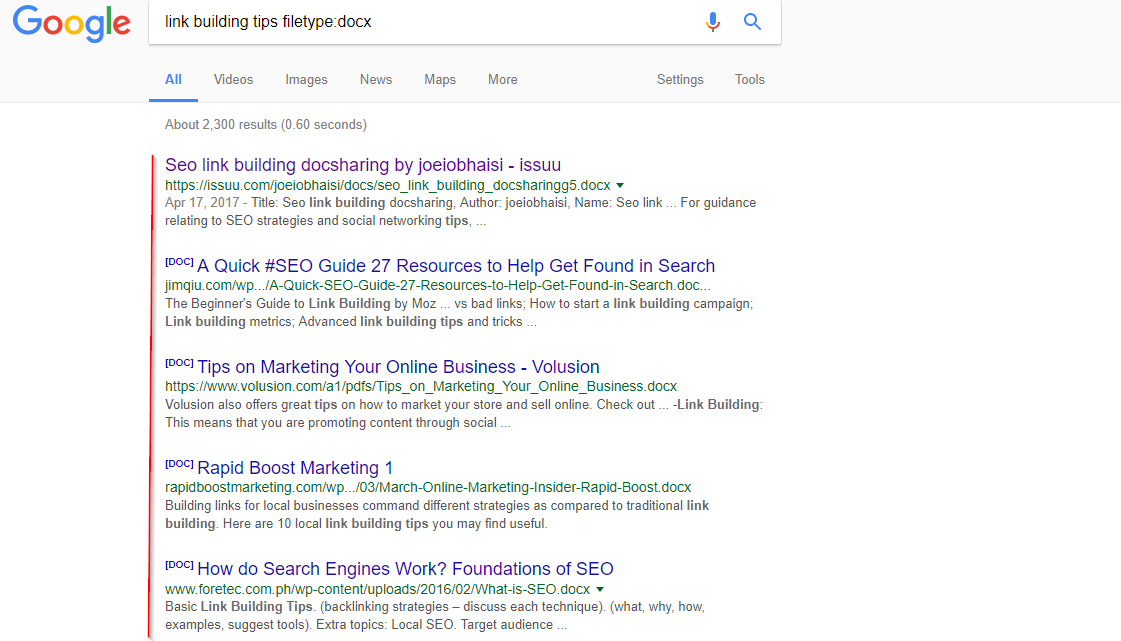Click the issuu.com green URL text
Screen dimensions: 1121x641
pyautogui.click(x=387, y=185)
